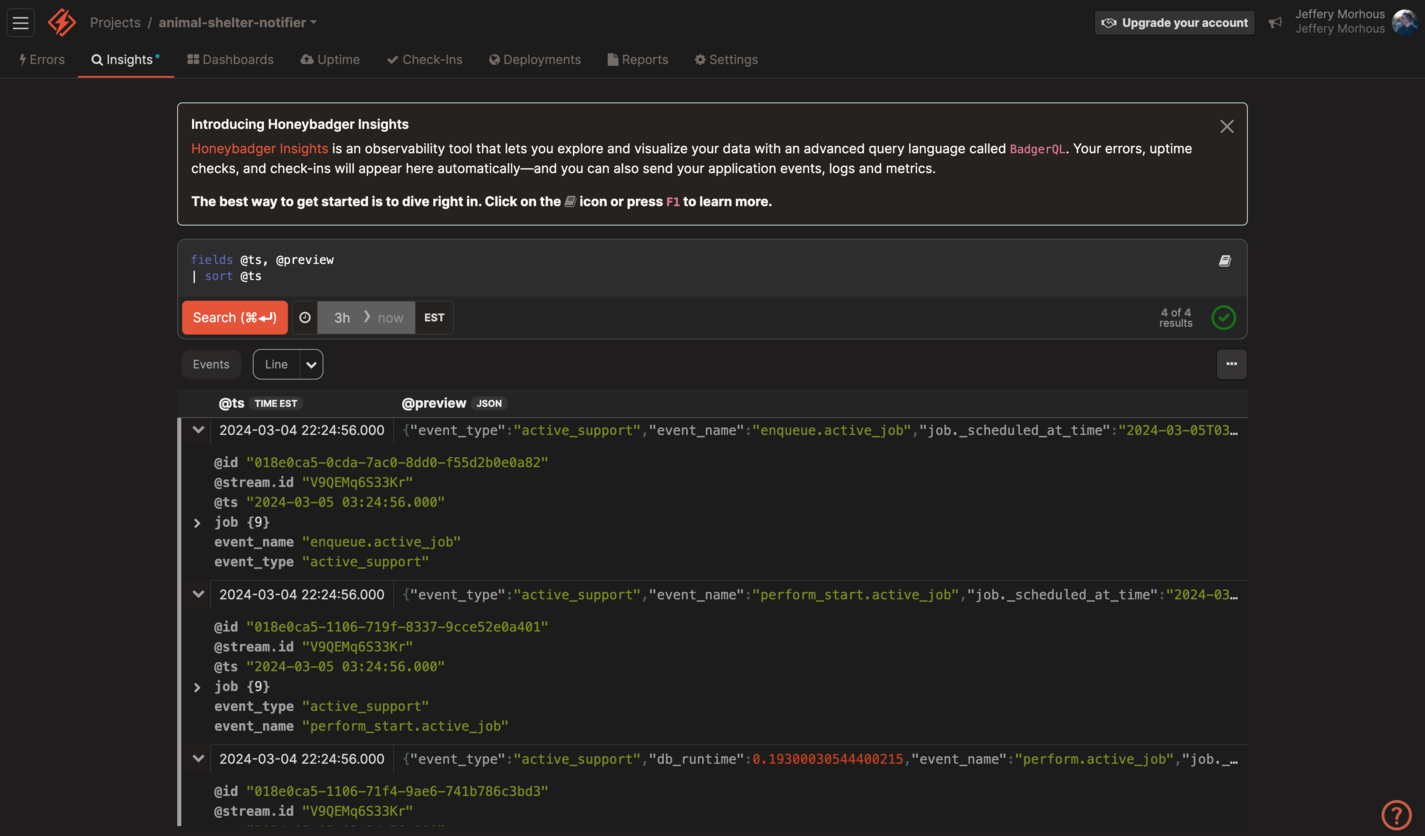Collapse the perform.active_job event row
Viewport: 1425px width, 836px height.
[x=198, y=759]
